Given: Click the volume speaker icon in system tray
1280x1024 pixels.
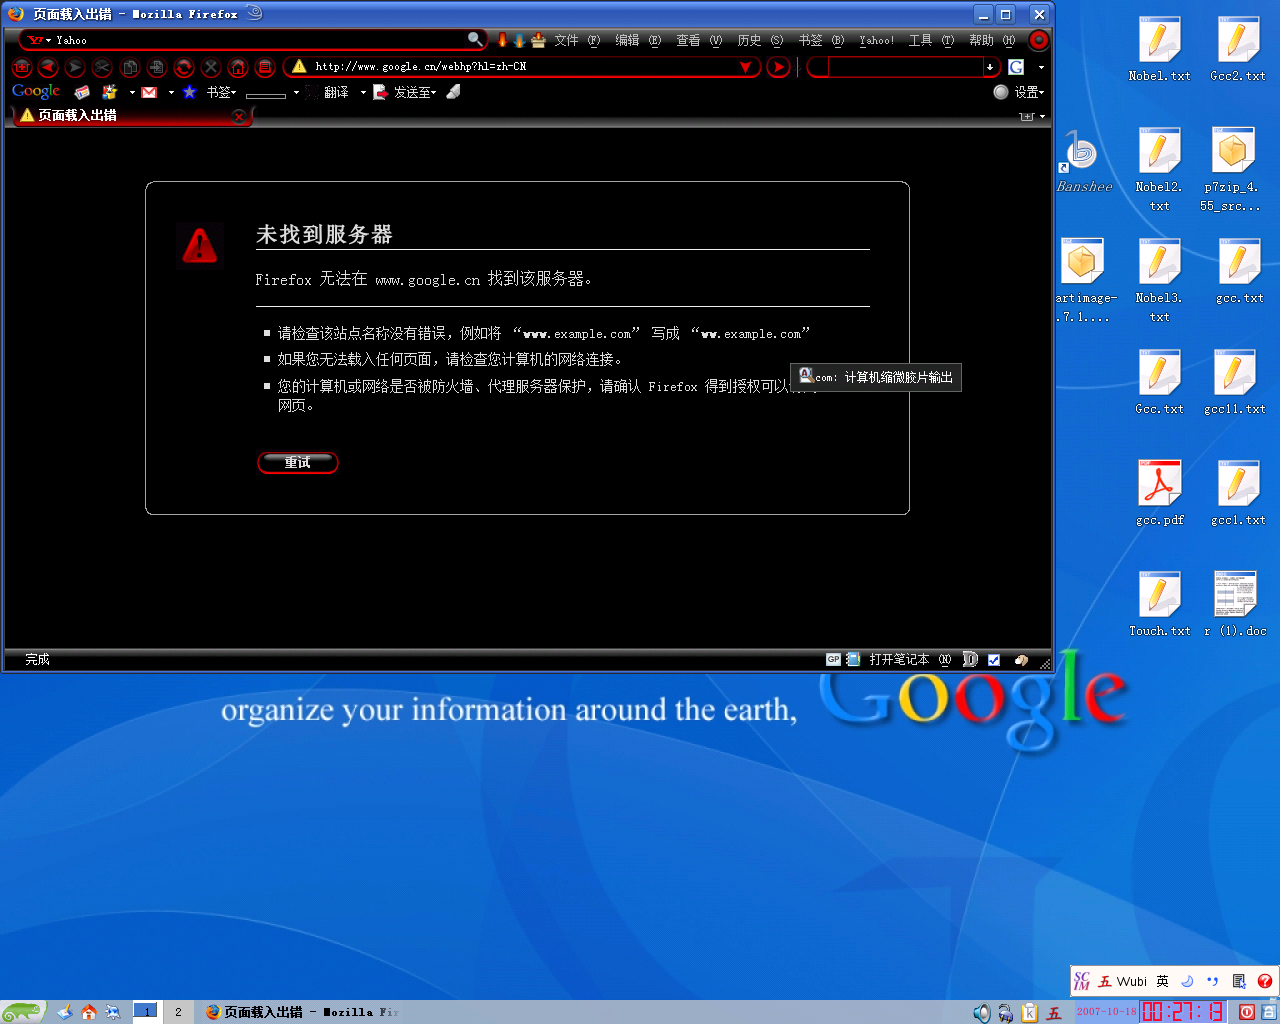Looking at the screenshot, I should [982, 1013].
